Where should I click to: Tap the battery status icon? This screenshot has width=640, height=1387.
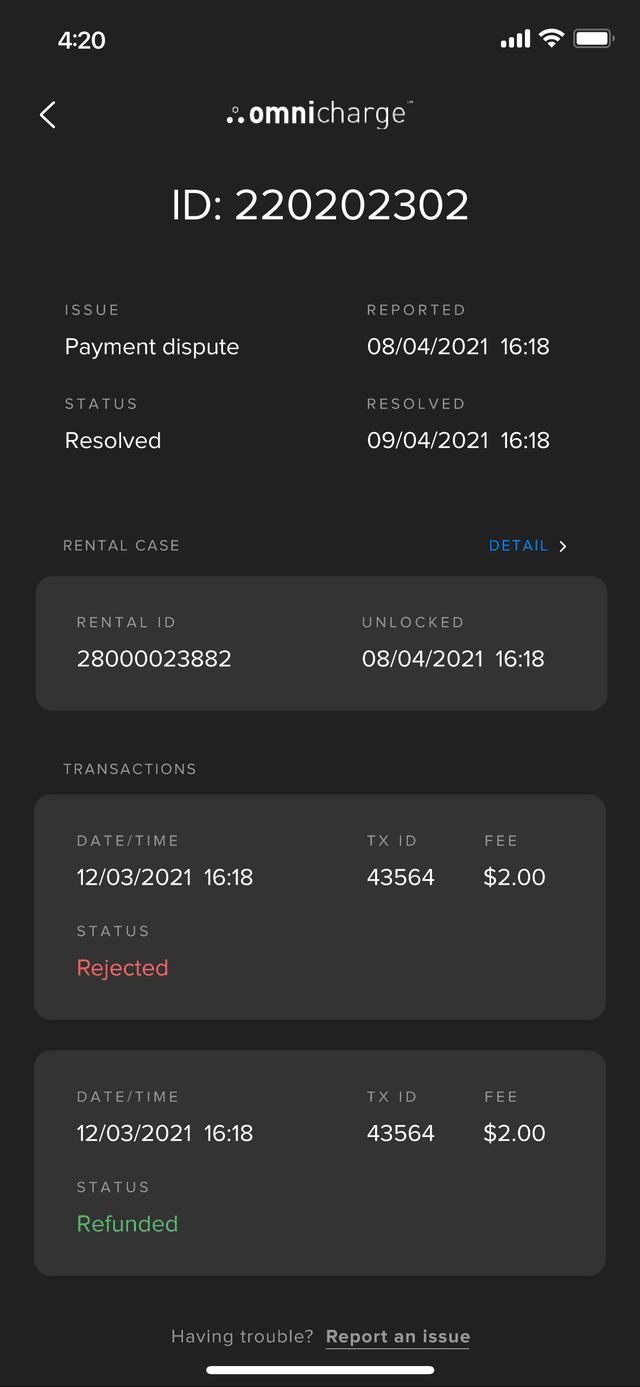point(593,39)
